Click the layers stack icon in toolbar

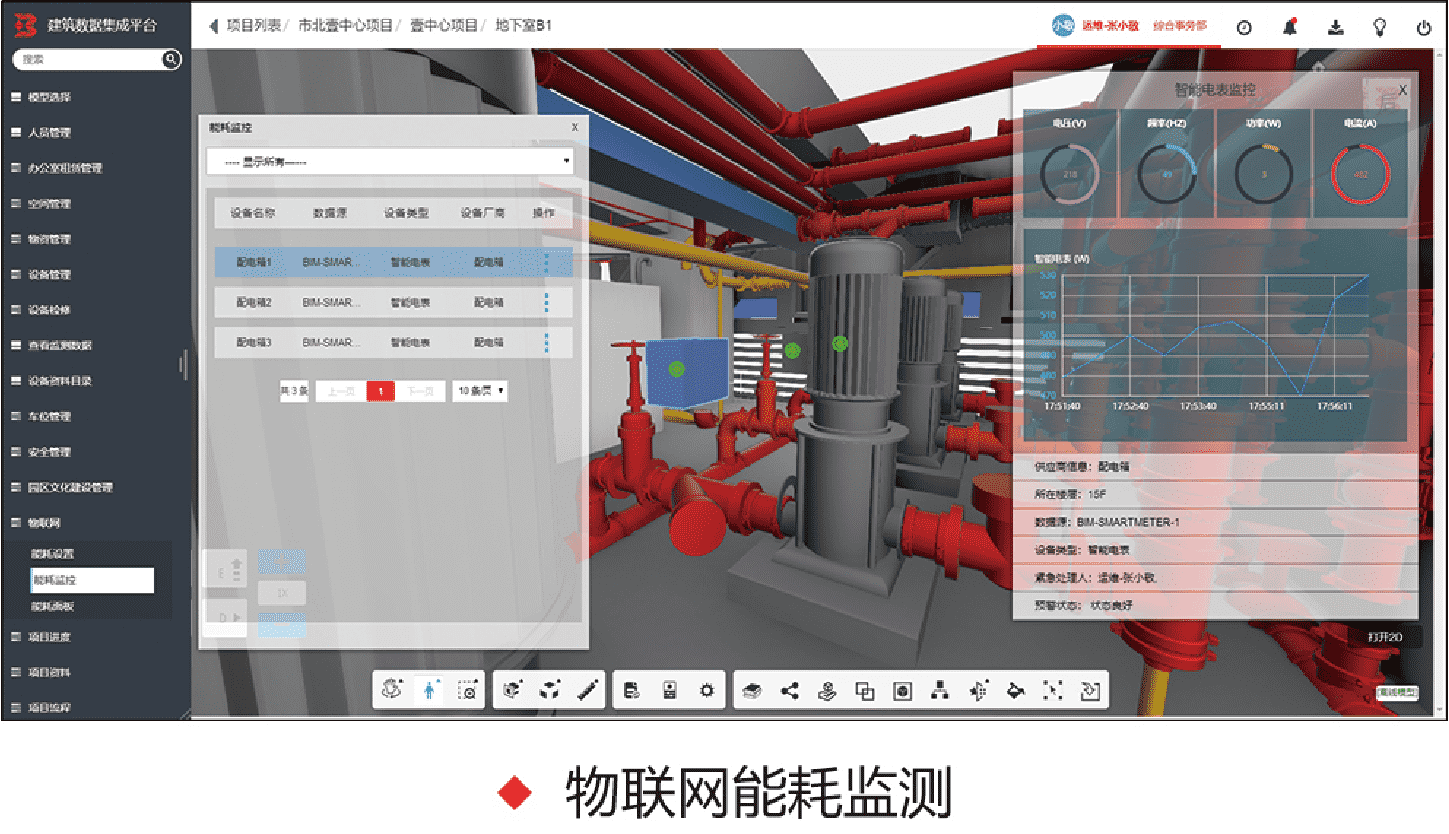753,690
